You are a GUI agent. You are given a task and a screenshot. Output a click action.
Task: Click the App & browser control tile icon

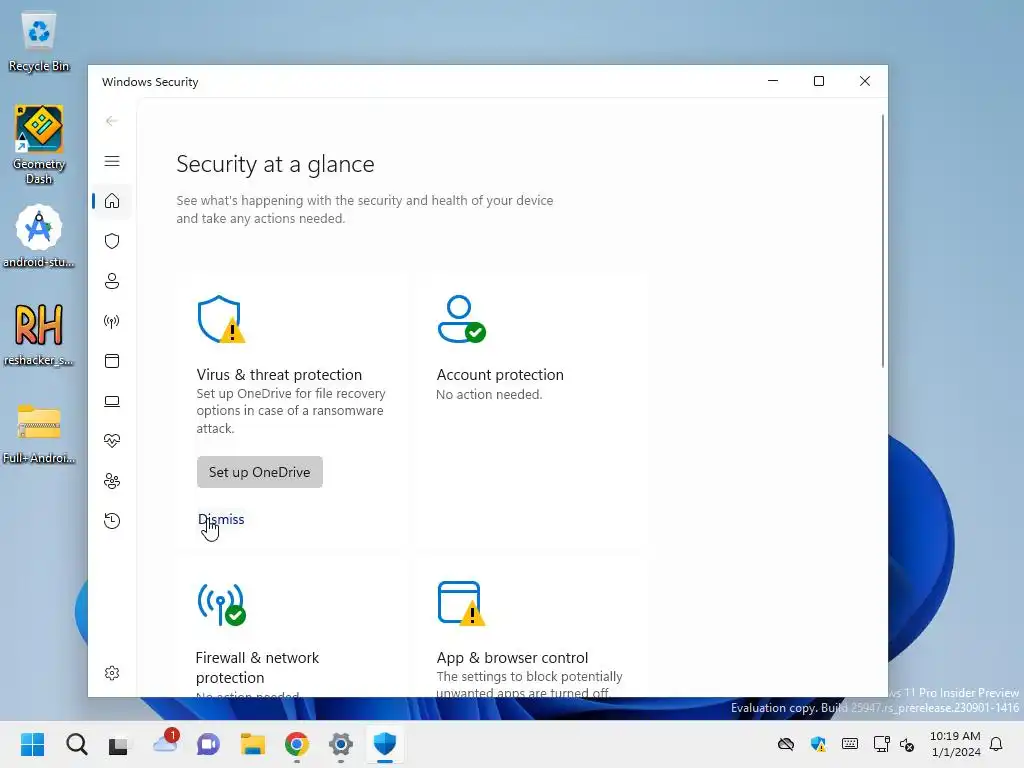[x=461, y=603]
